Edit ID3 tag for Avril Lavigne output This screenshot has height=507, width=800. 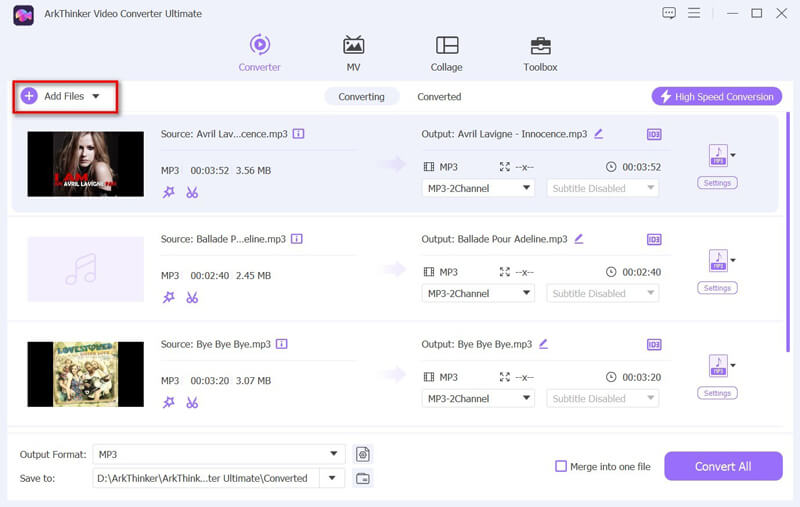654,134
